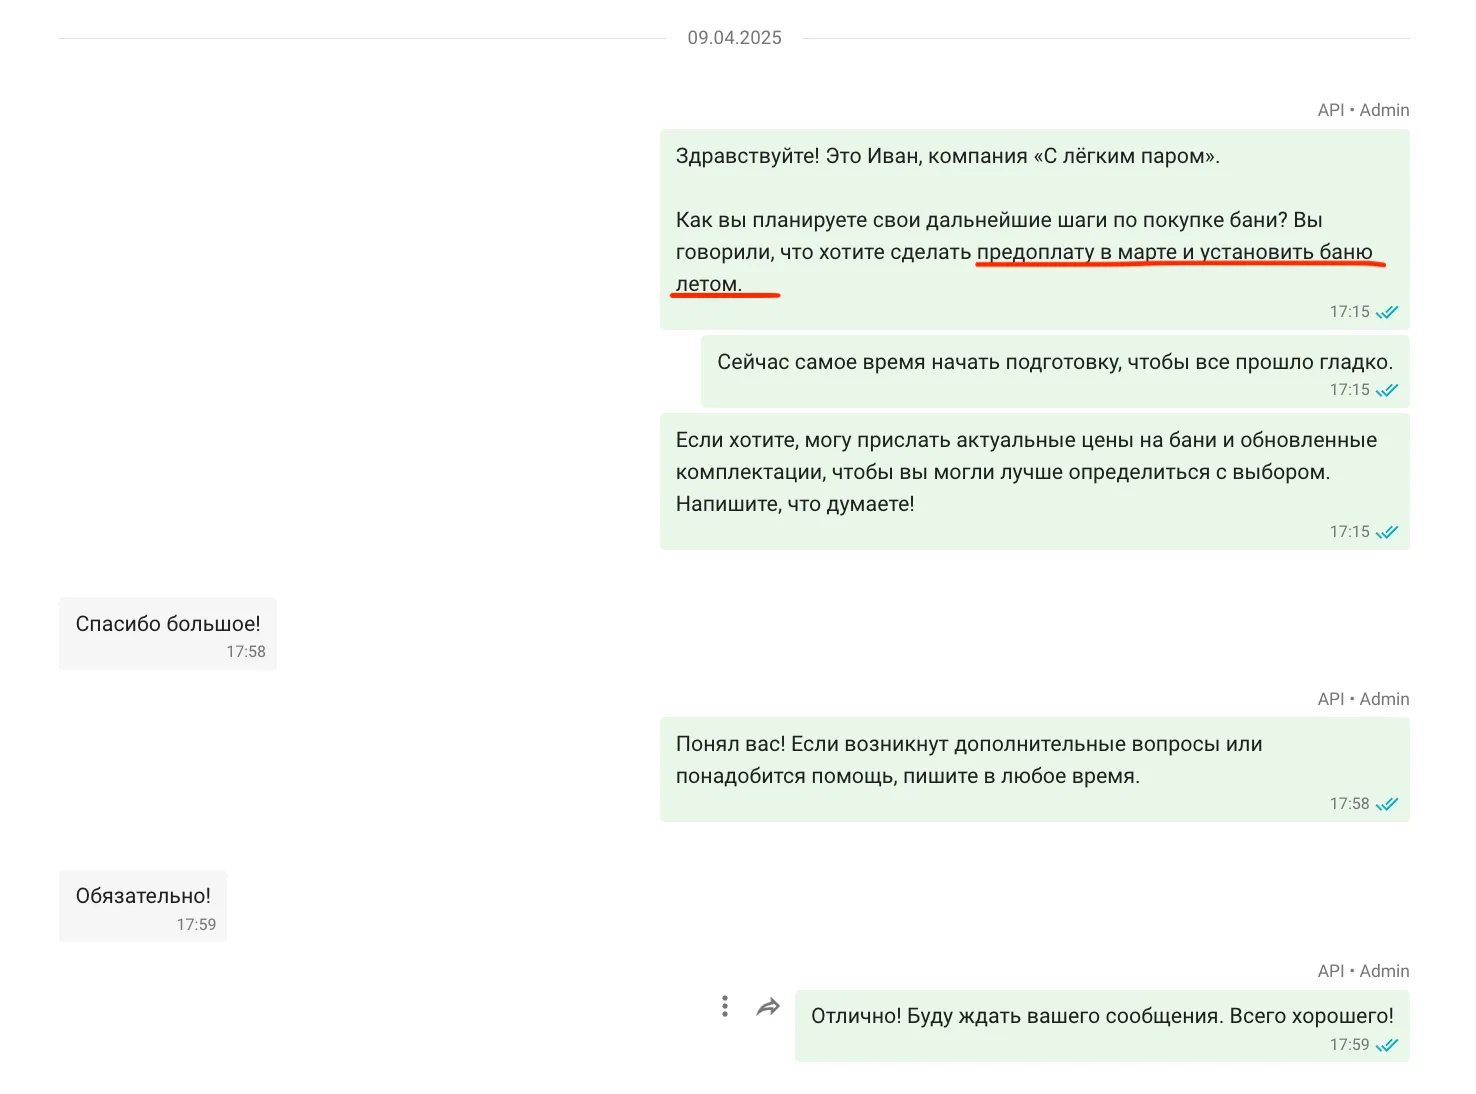Click the 'Напишите, что думаете!' message text
This screenshot has height=1094, width=1476.
[x=795, y=504]
